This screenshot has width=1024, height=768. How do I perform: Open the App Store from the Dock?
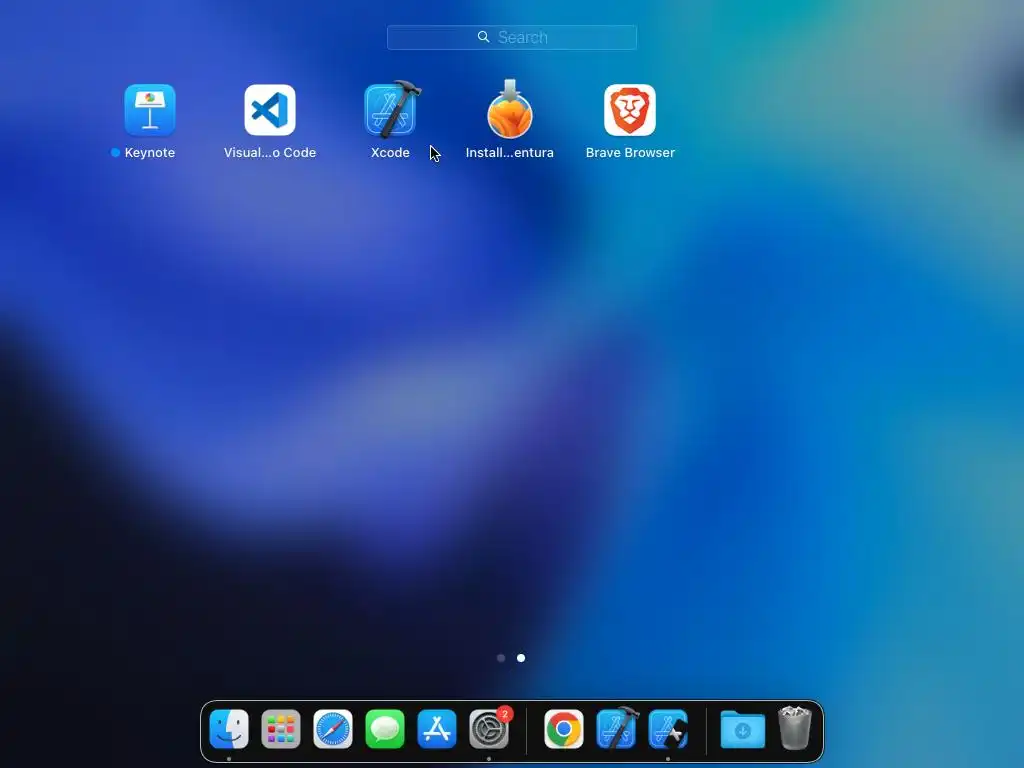coord(437,729)
